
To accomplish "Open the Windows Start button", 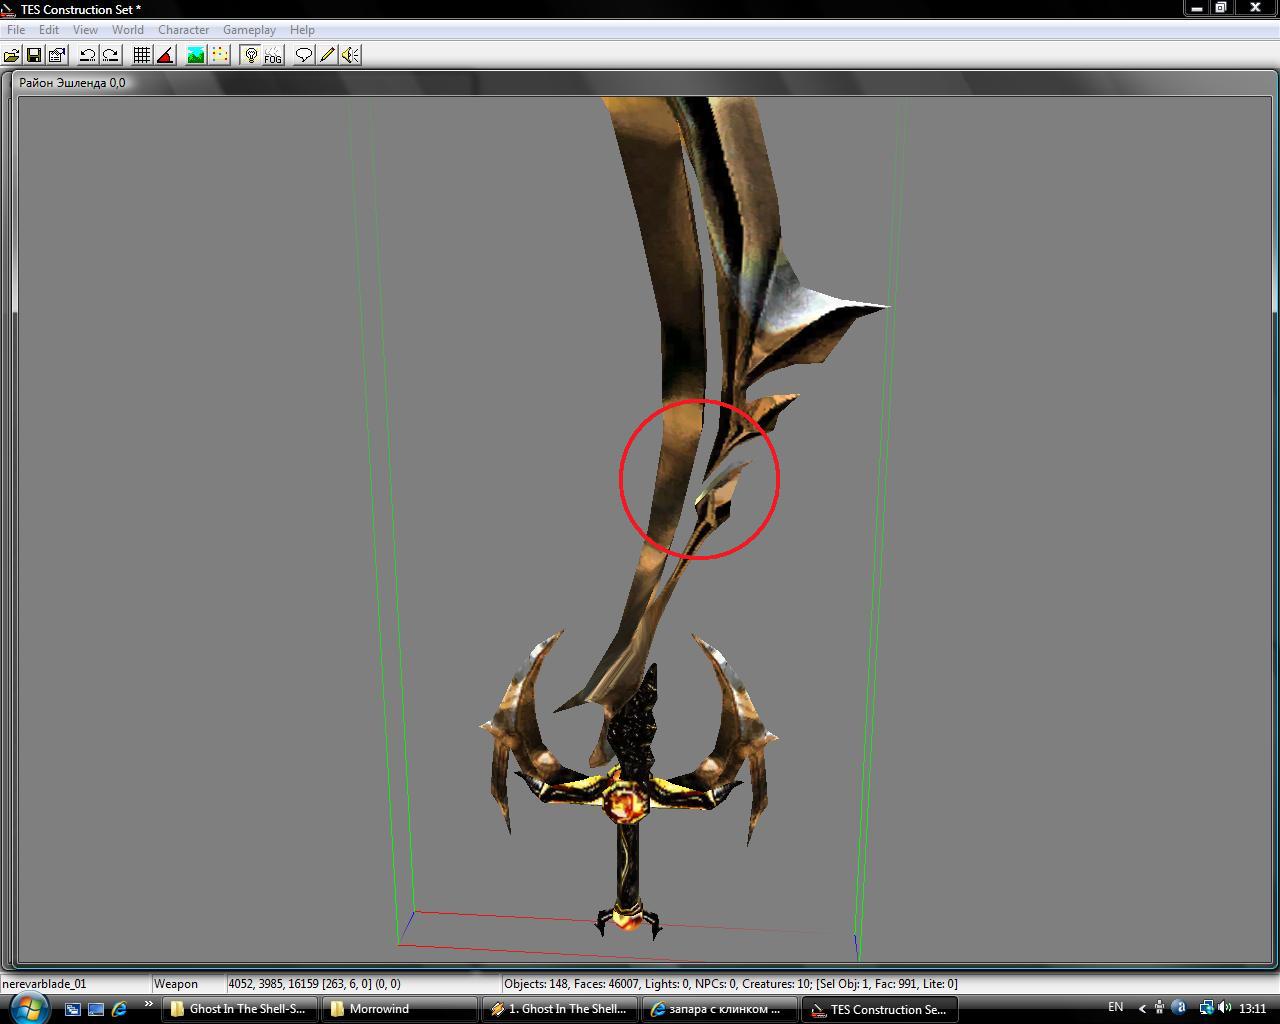I will point(28,1008).
